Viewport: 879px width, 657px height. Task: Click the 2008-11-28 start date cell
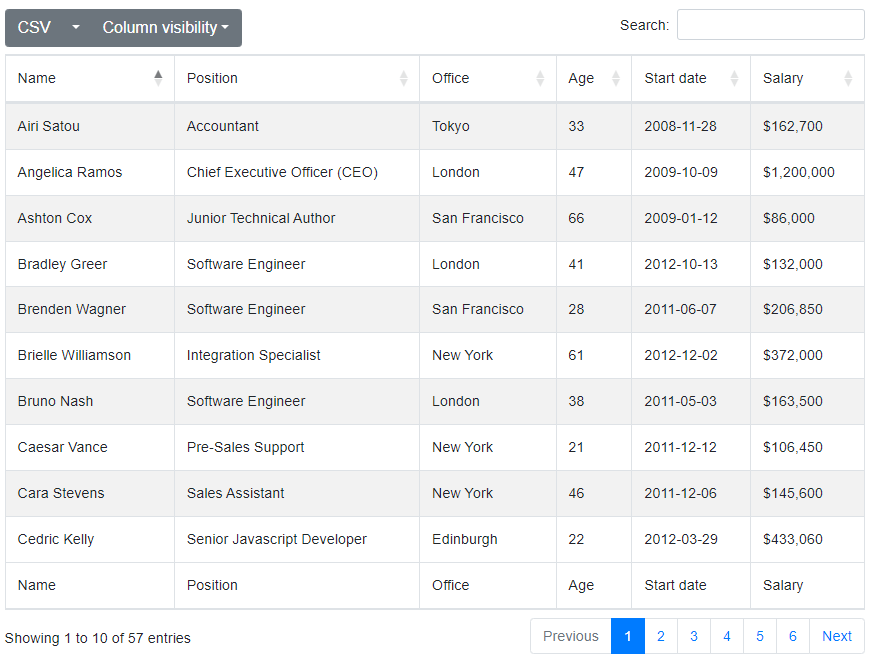(691, 126)
